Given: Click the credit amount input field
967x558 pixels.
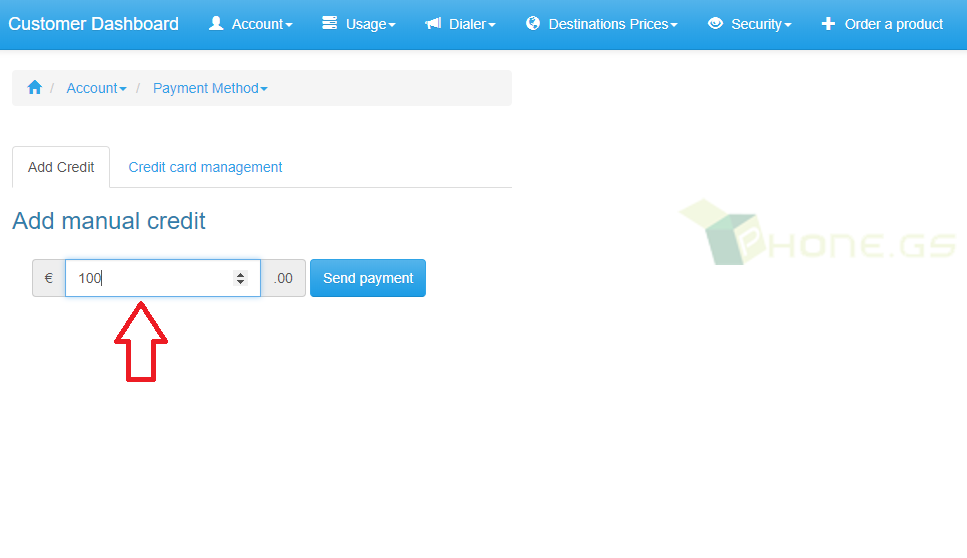Looking at the screenshot, I should tap(163, 278).
